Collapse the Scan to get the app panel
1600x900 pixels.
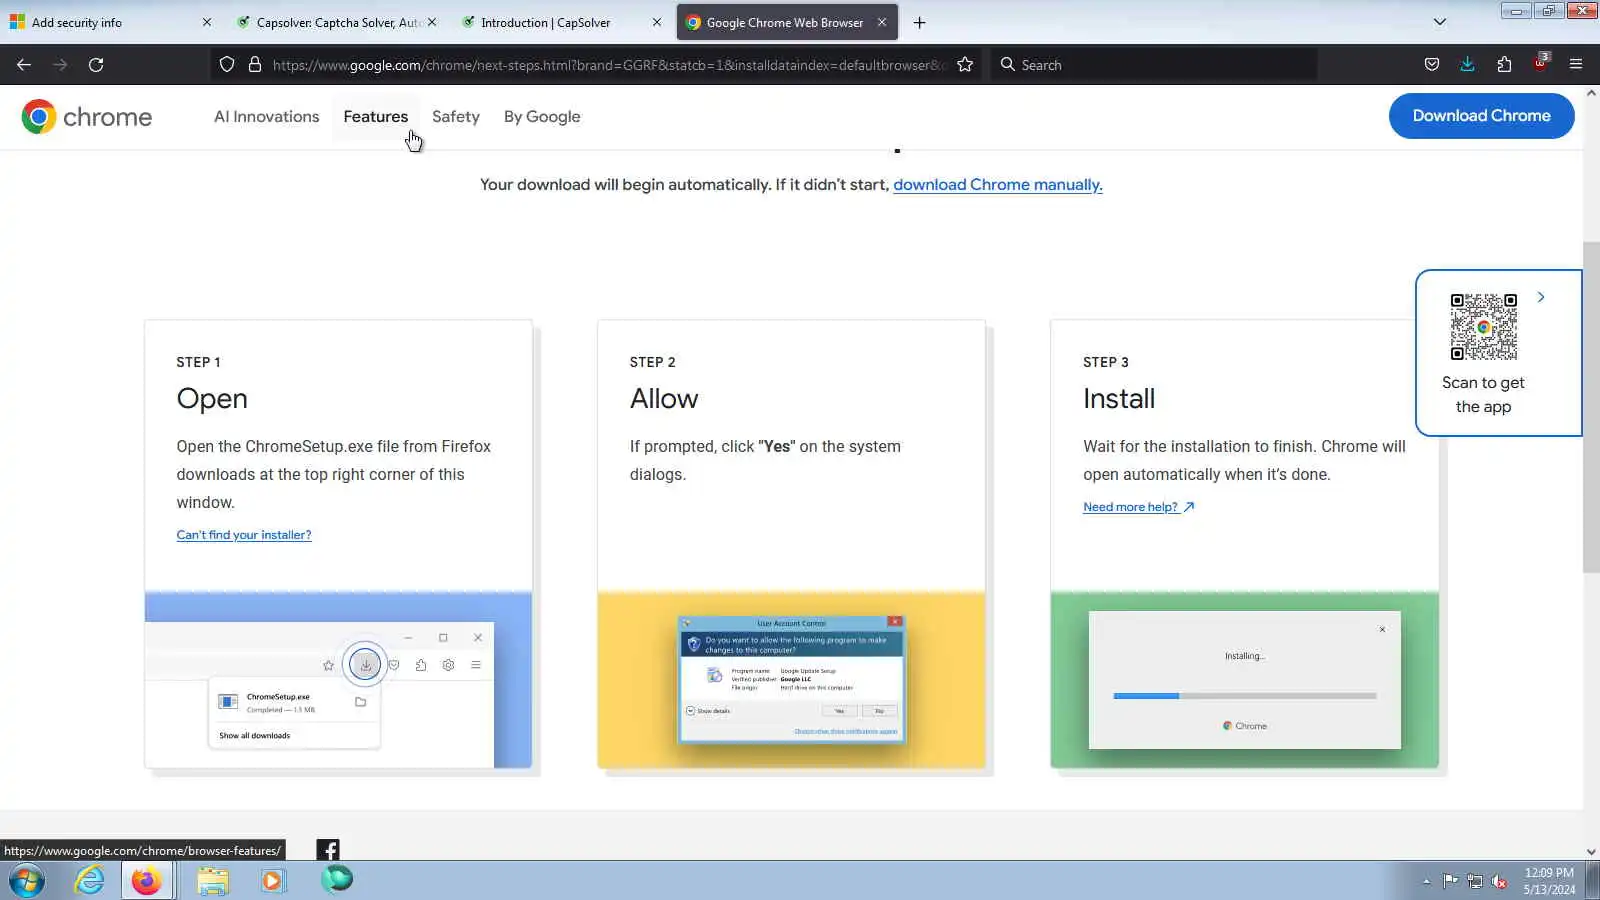pyautogui.click(x=1541, y=297)
